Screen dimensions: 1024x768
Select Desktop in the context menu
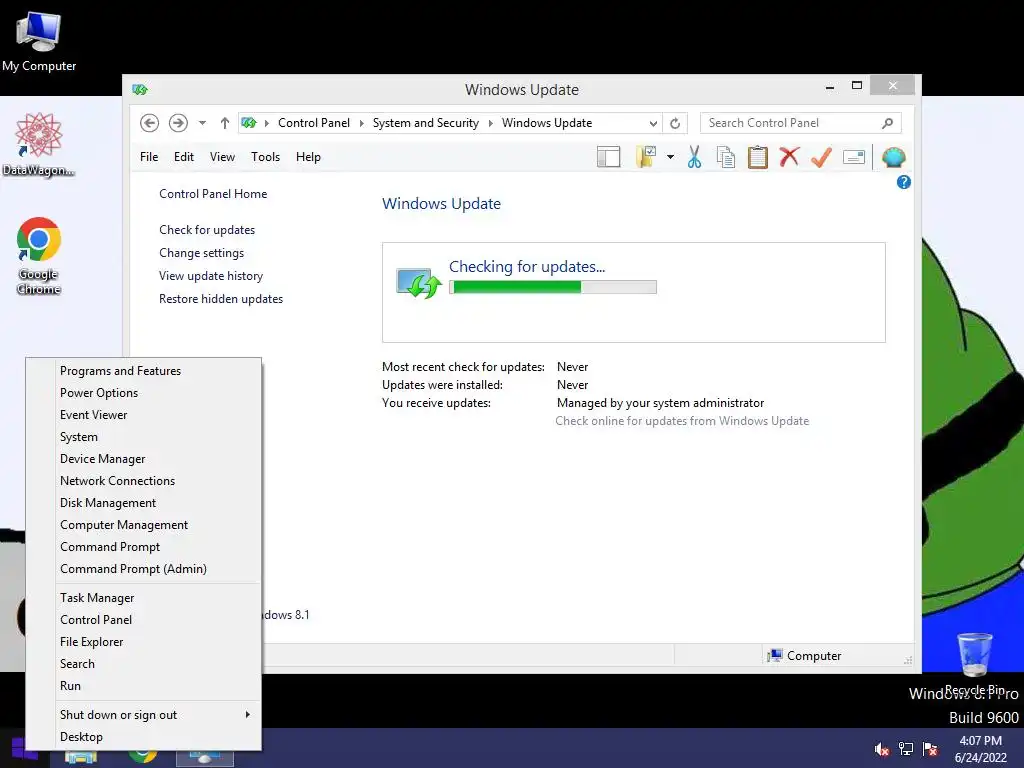[81, 737]
